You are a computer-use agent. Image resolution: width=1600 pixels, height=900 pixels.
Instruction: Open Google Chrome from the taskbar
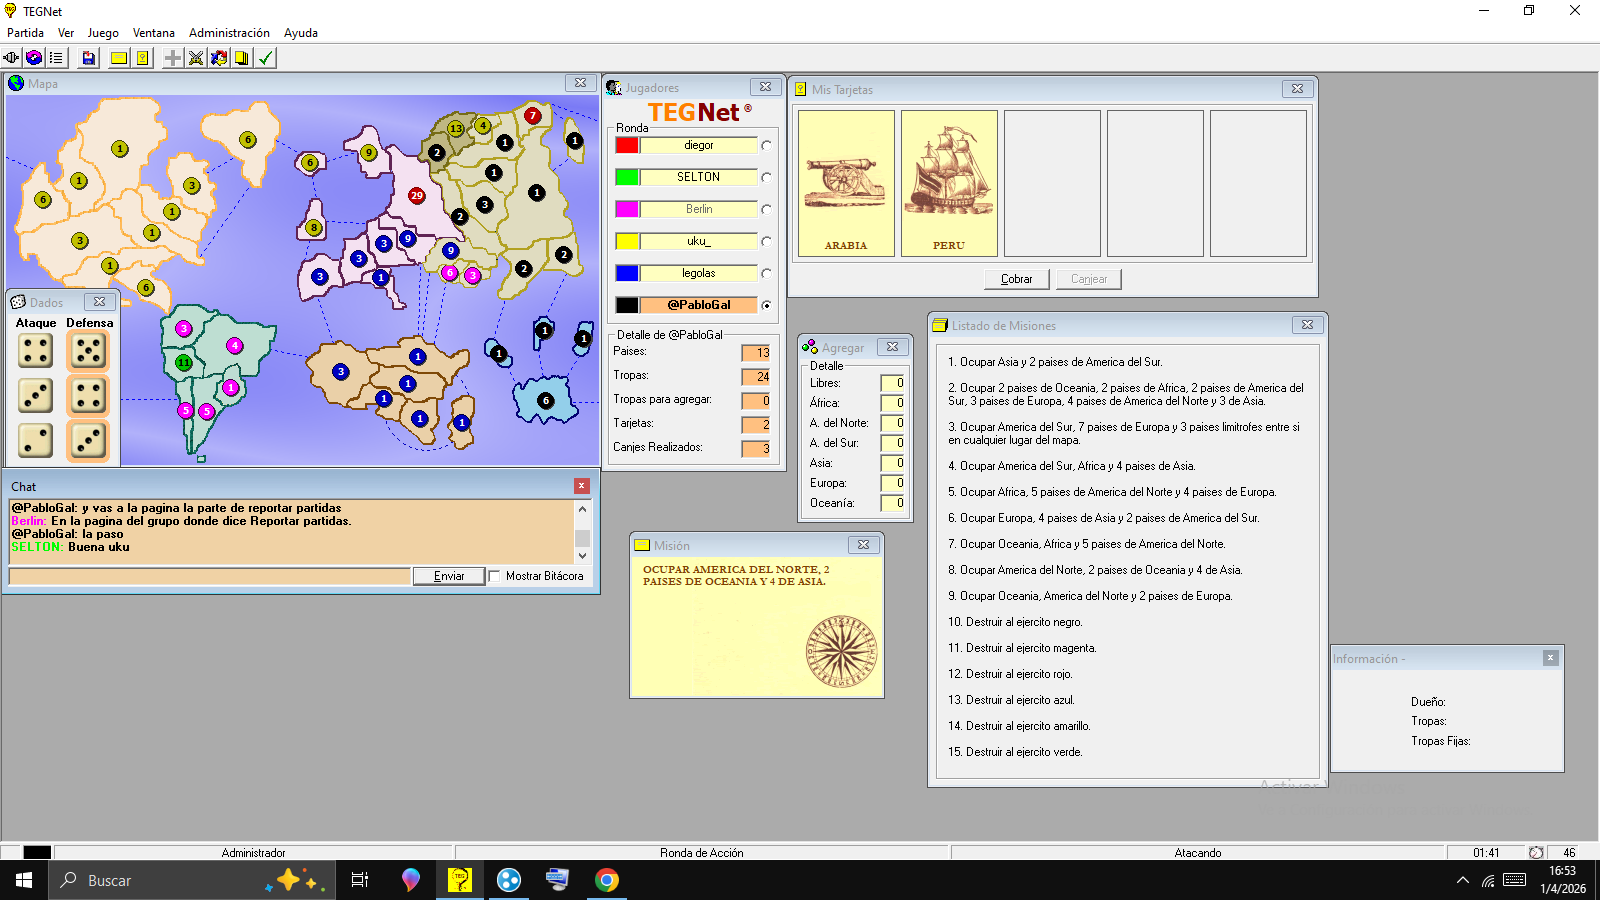pos(607,880)
